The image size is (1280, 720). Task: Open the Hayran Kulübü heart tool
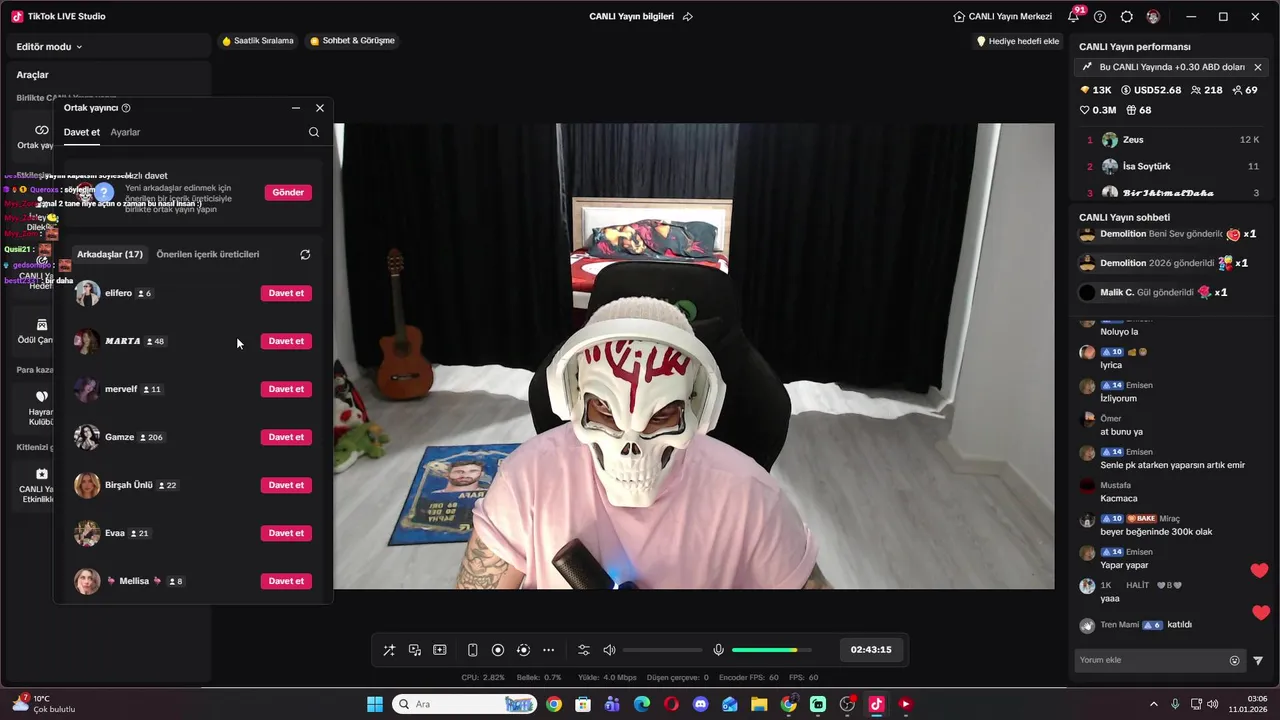41,396
